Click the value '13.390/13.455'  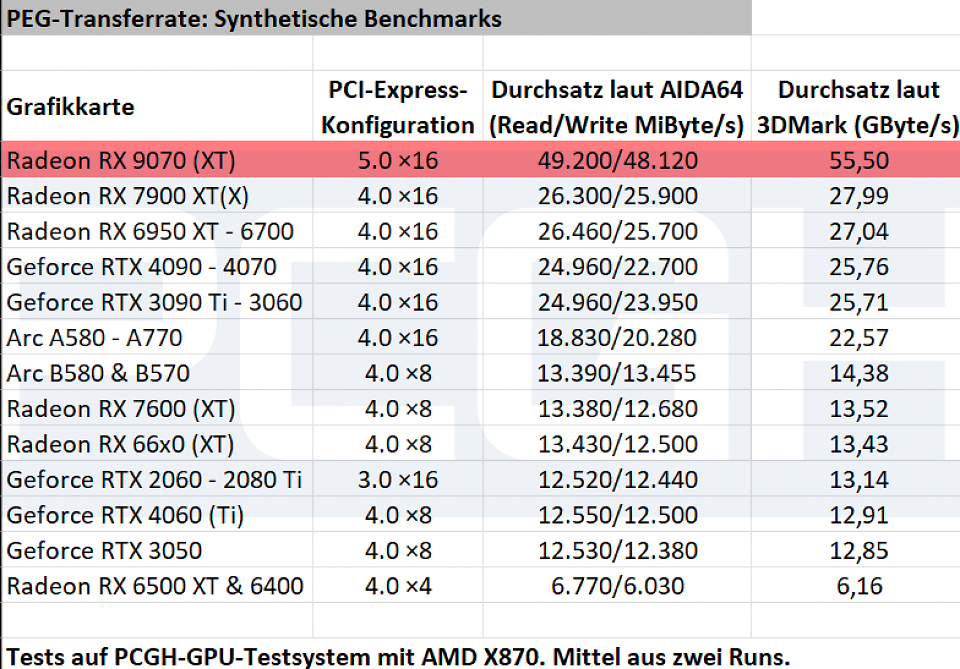[x=617, y=373]
